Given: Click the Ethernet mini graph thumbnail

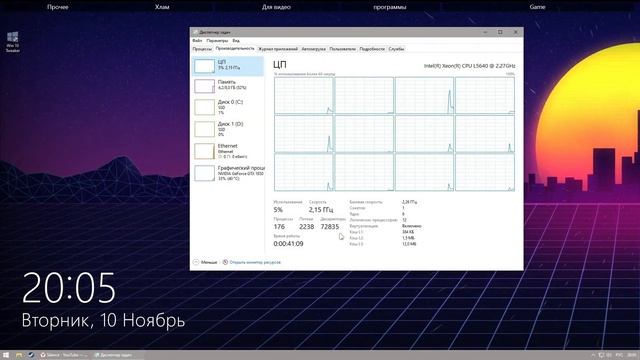Looking at the screenshot, I should pyautogui.click(x=204, y=151).
